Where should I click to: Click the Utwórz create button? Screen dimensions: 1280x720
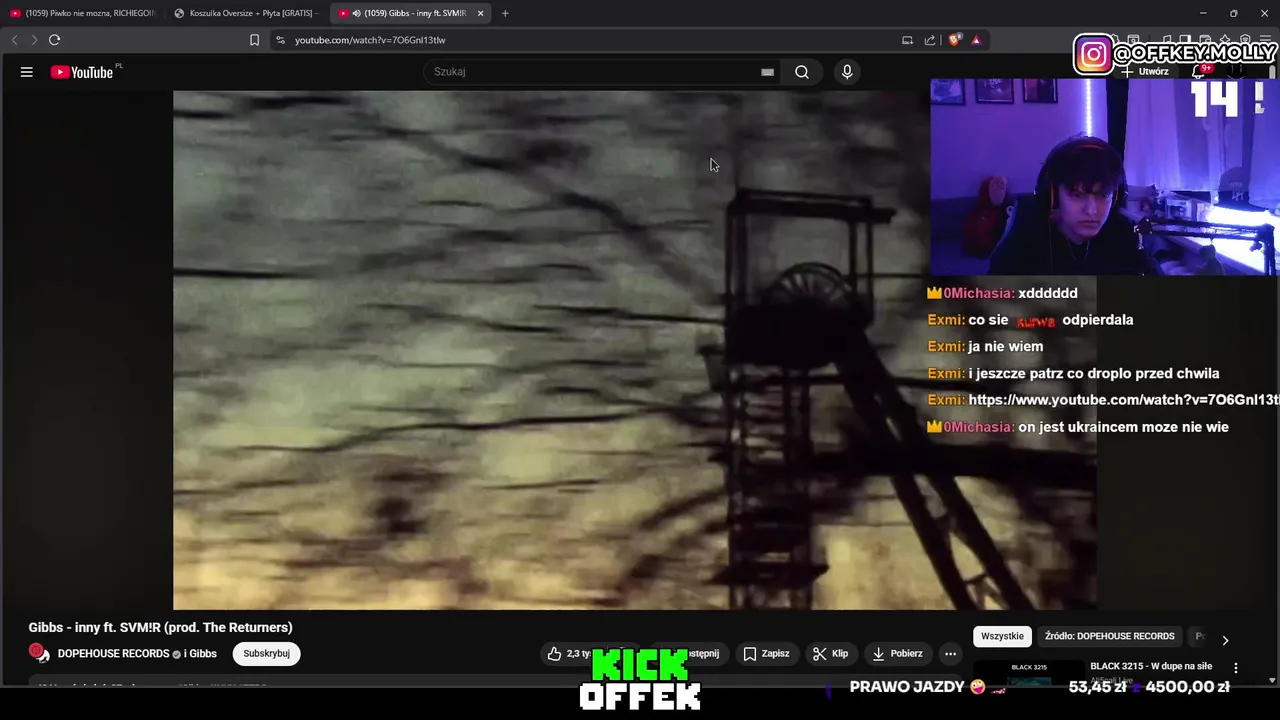pos(1145,72)
